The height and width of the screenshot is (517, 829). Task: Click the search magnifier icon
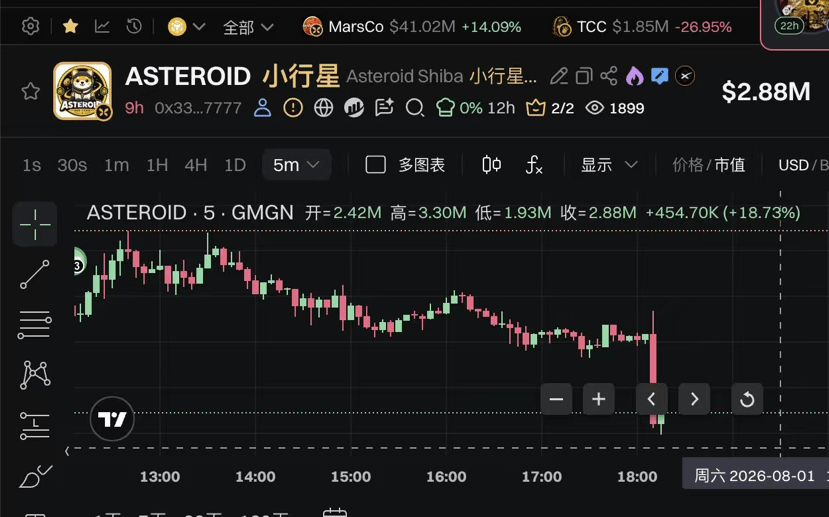415,108
